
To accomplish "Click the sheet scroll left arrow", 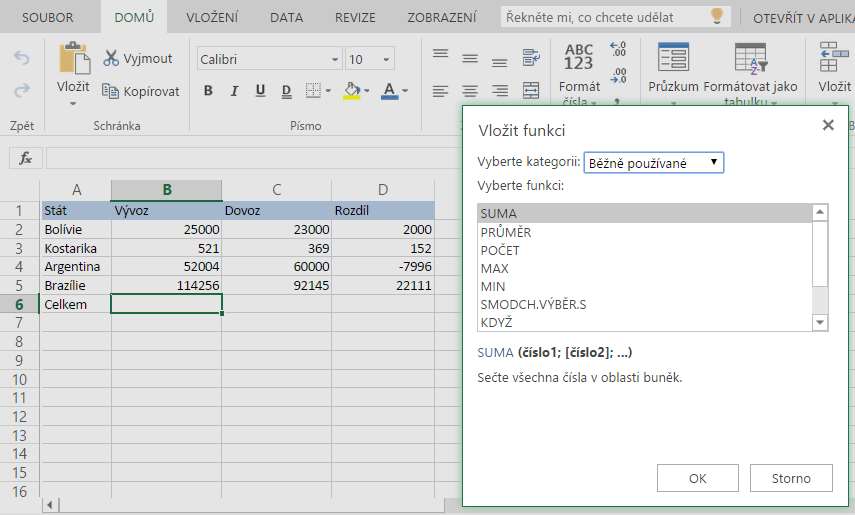I will 50,505.
